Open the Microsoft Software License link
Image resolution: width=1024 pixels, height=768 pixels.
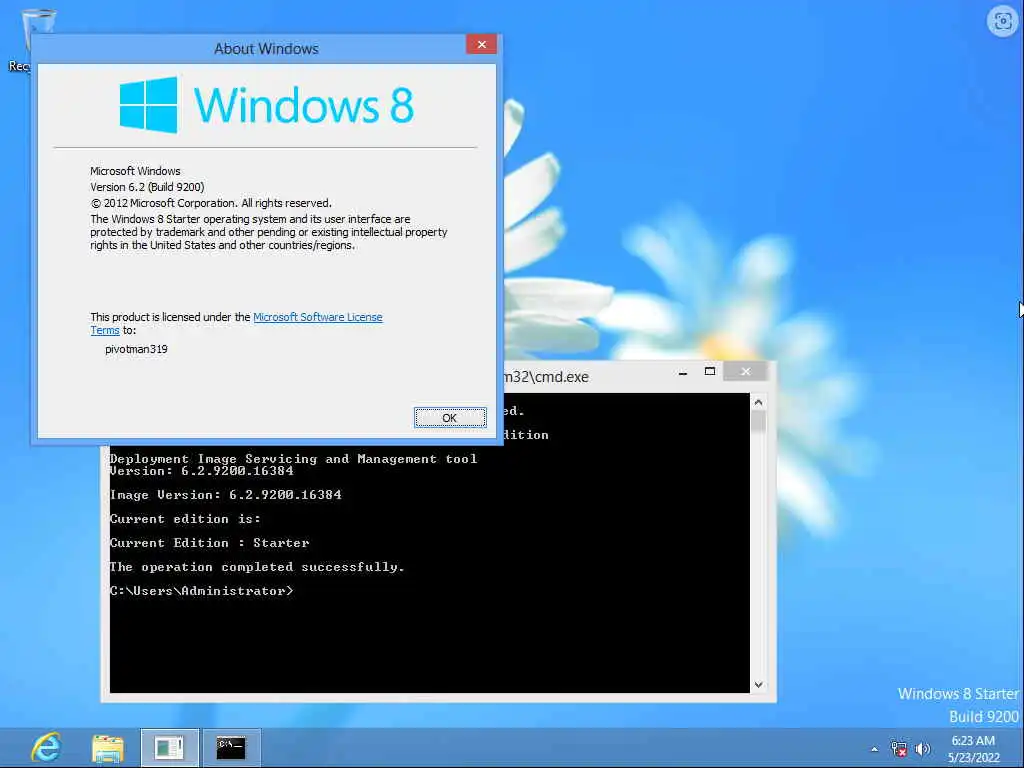point(317,317)
